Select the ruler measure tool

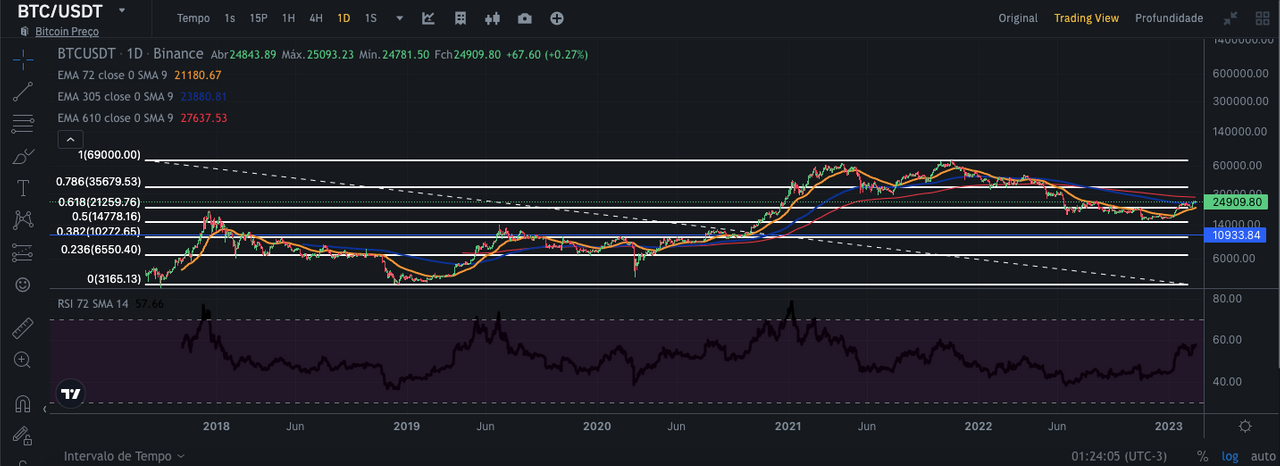[x=23, y=328]
